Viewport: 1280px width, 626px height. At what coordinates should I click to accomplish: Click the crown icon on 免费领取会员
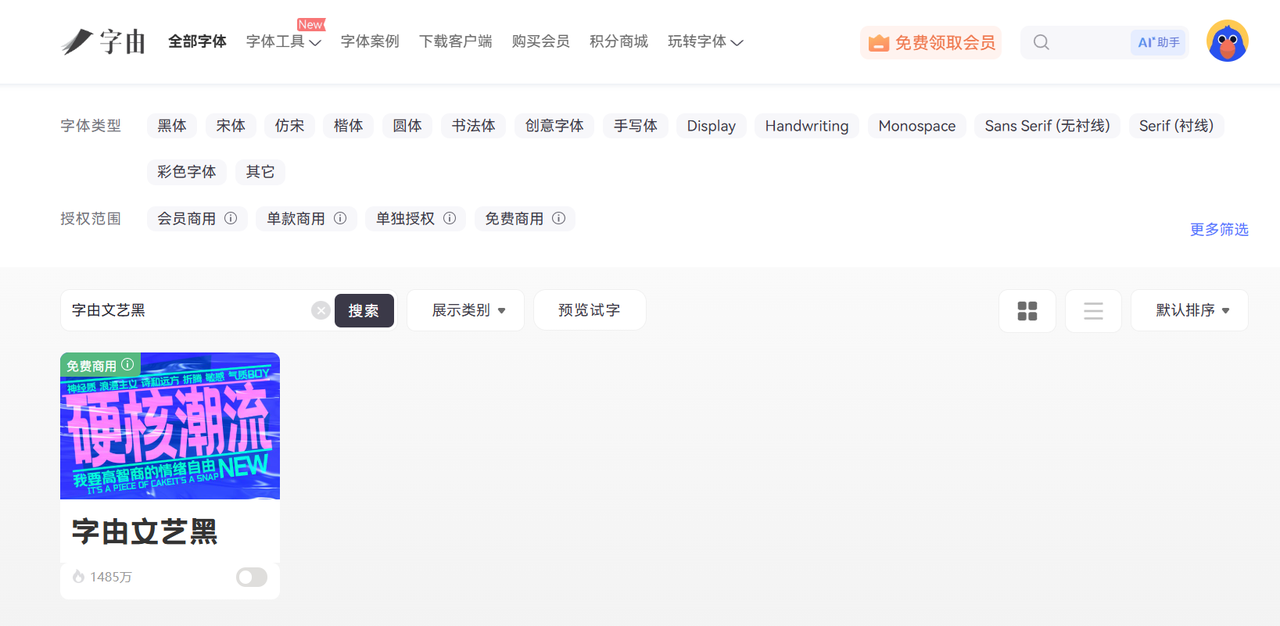tap(878, 43)
